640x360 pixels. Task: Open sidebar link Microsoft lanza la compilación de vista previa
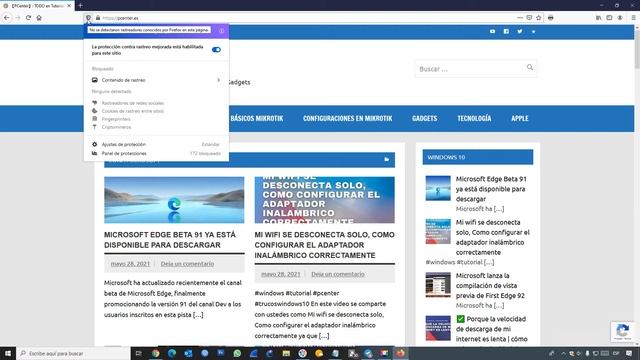pos(490,285)
